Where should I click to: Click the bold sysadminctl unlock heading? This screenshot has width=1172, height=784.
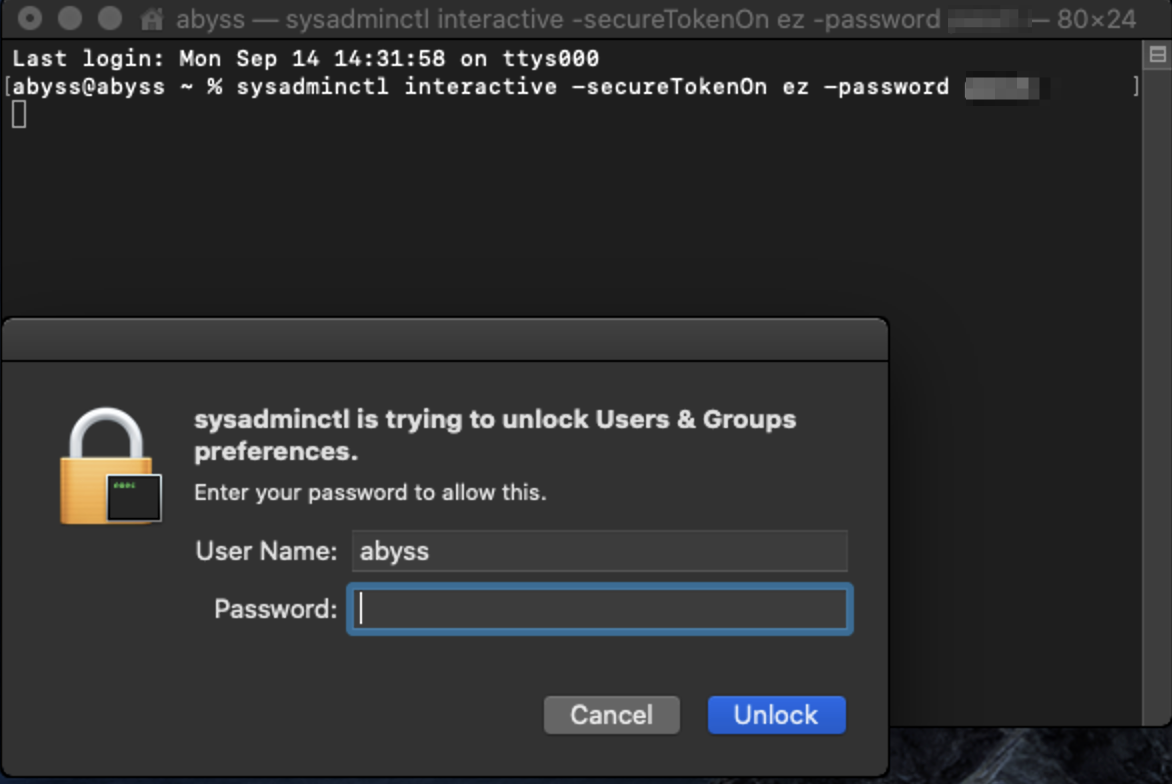click(495, 435)
